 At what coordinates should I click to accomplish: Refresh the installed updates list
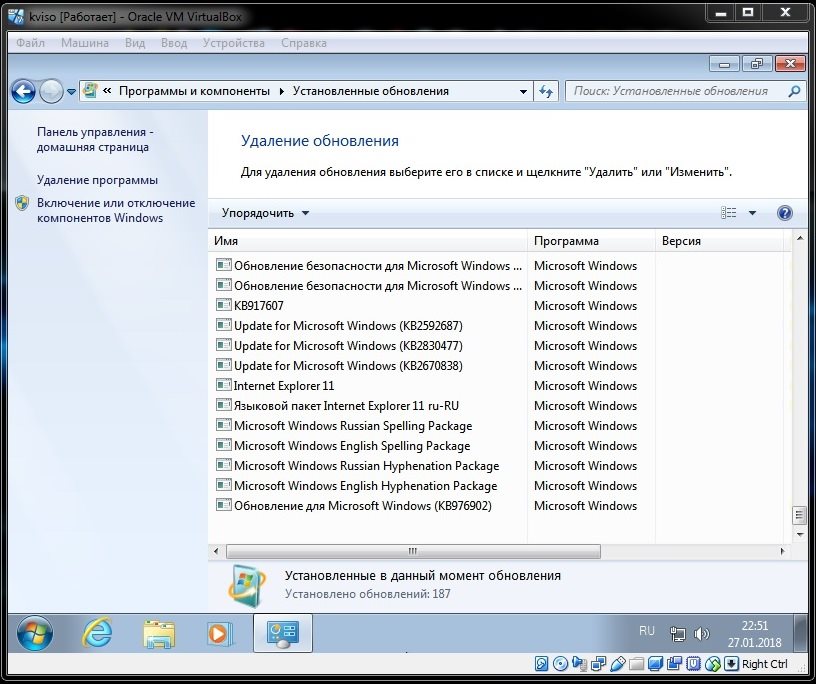[x=546, y=92]
